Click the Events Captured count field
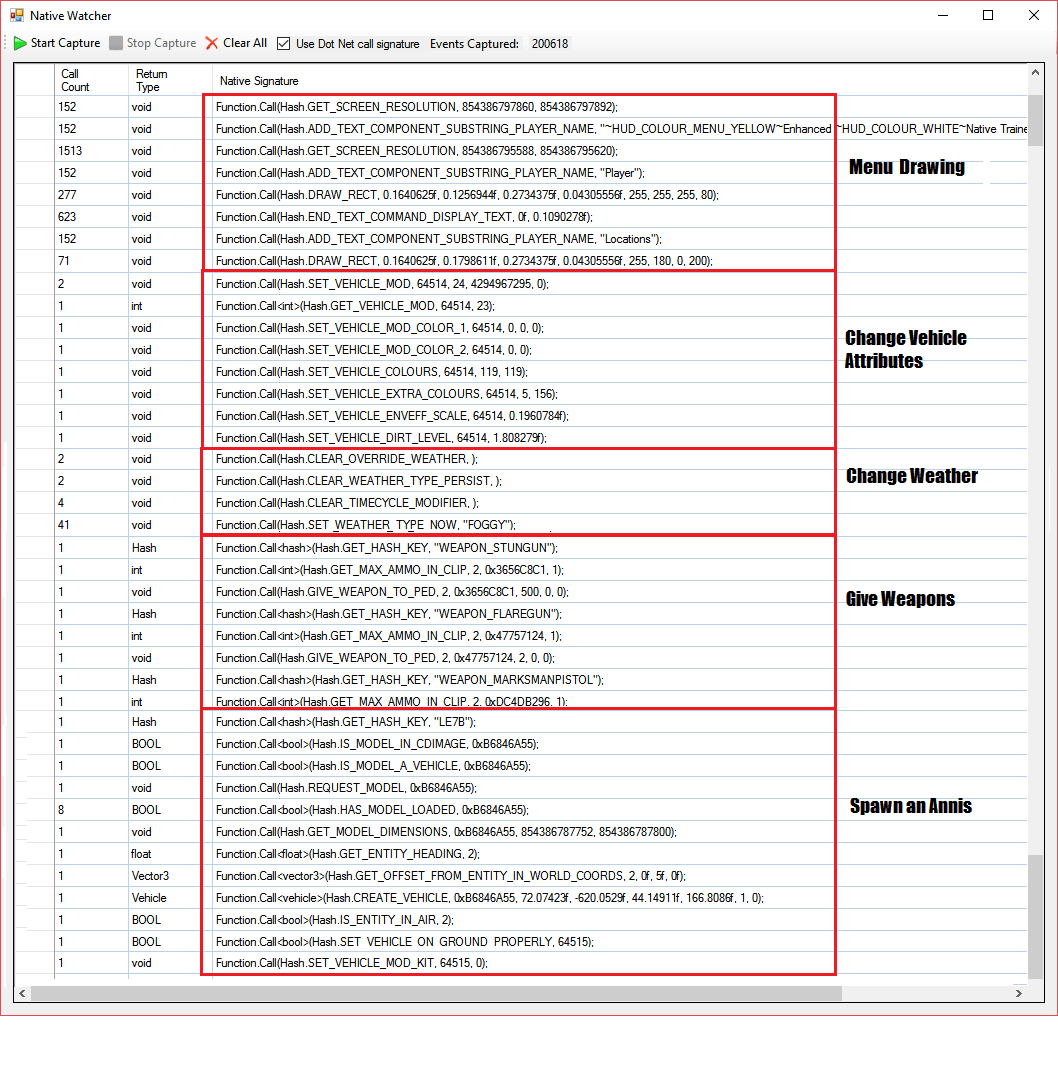 point(549,43)
